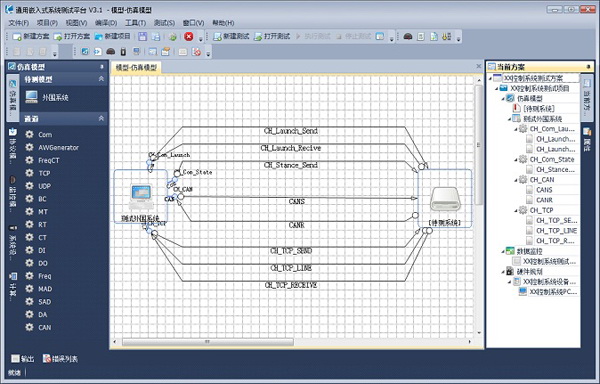Screen dimensions: 600x384
Task: Click the save disk toolbar icon
Action: (x=142, y=36)
